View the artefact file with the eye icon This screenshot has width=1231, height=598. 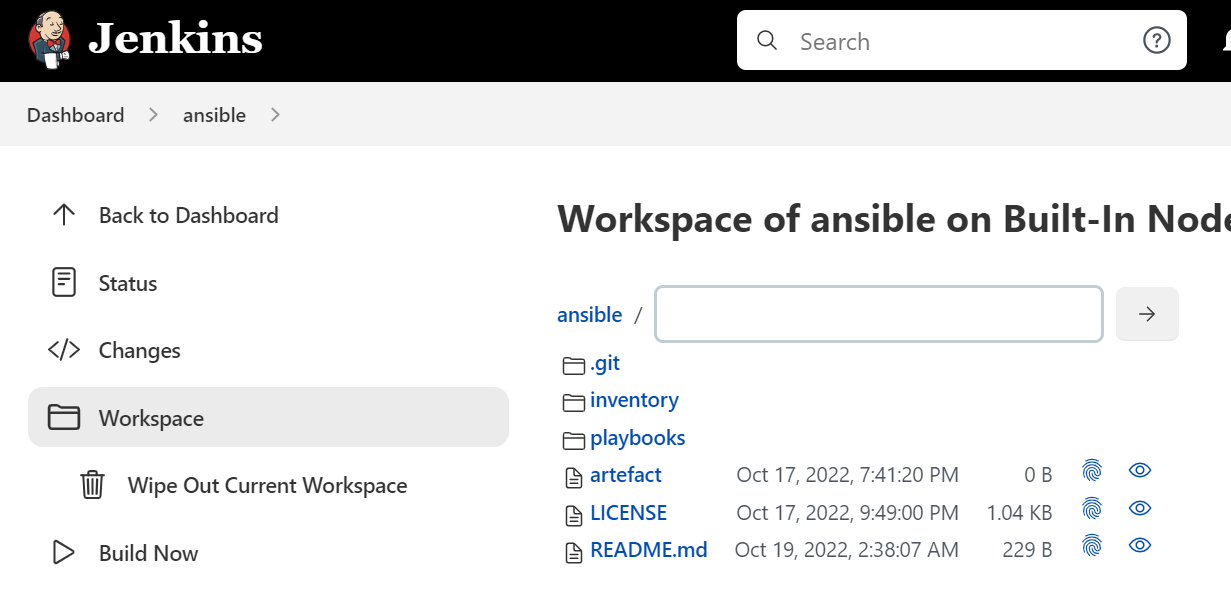(x=1139, y=470)
